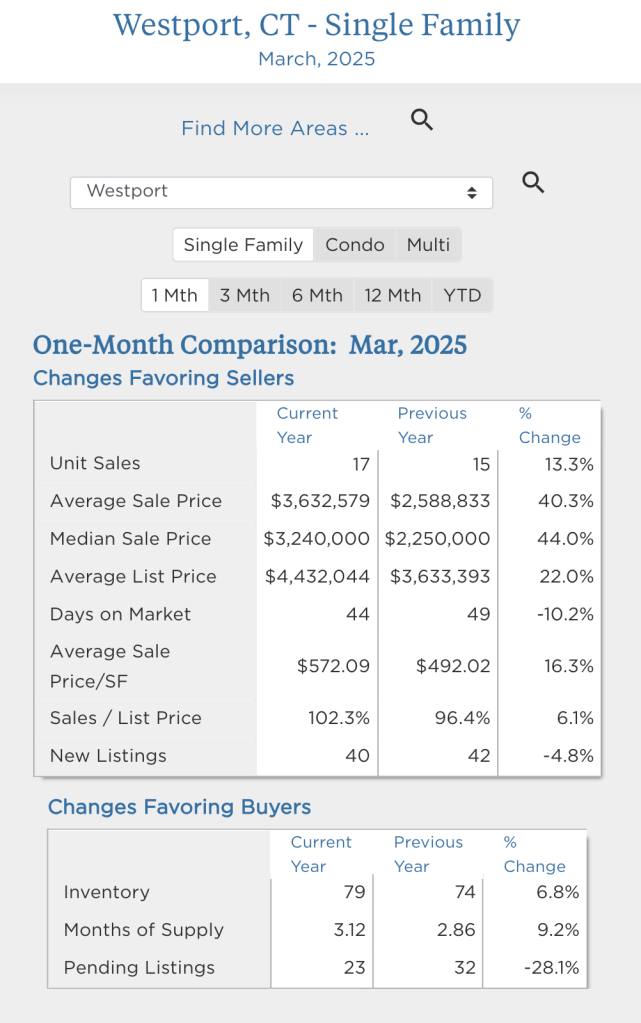
Task: Click the Median Sale Price row label
Action: click(x=130, y=539)
